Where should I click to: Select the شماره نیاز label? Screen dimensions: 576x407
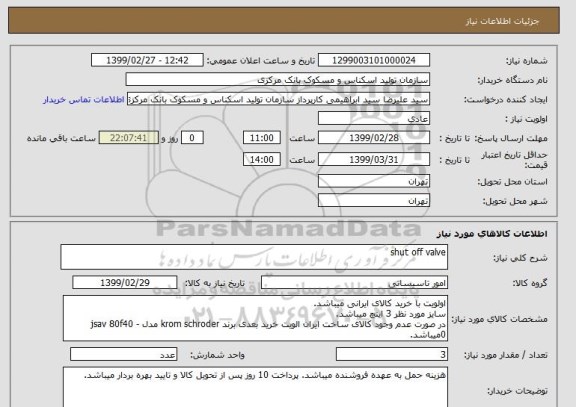point(527,61)
